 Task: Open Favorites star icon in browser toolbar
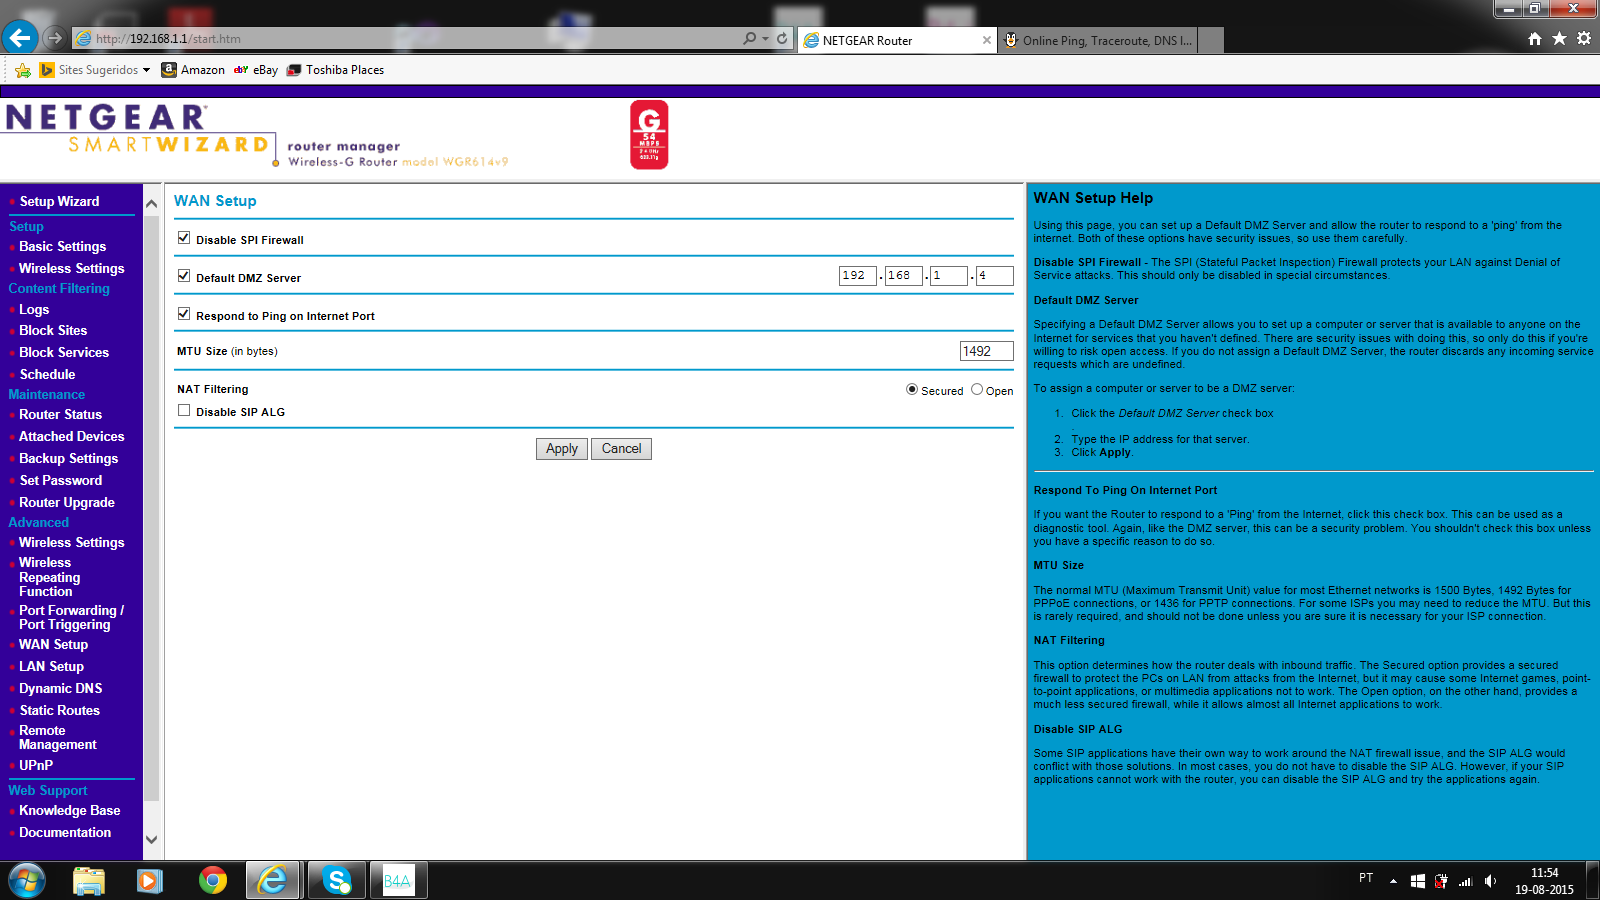coord(1559,38)
